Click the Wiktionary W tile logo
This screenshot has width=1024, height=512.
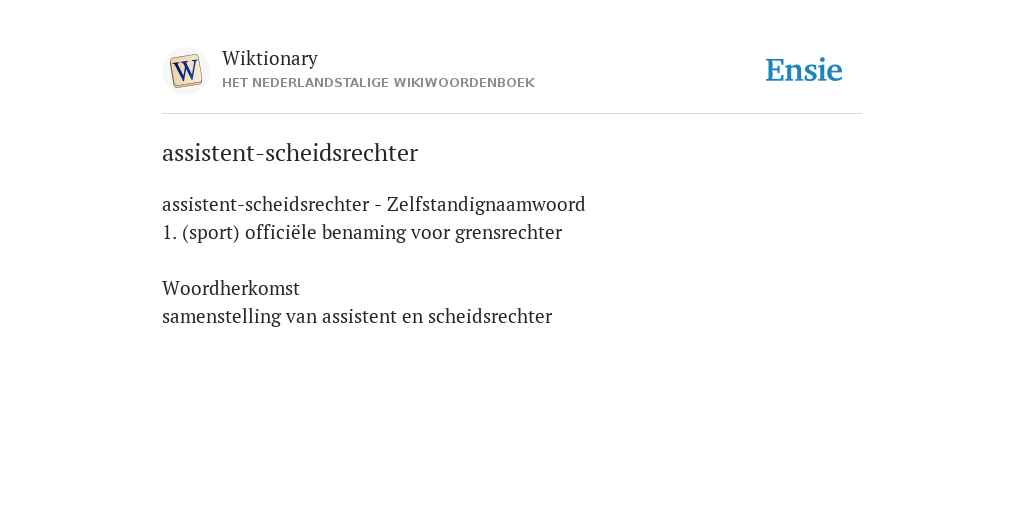pos(186,71)
